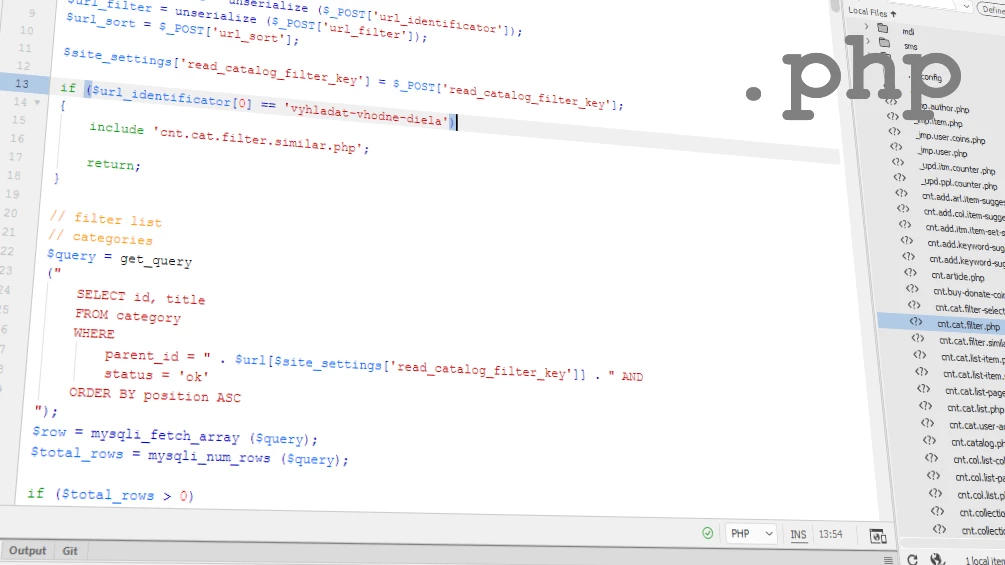Viewport: 1005px width, 565px height.
Task: Click the Define servers button
Action: click(x=992, y=9)
